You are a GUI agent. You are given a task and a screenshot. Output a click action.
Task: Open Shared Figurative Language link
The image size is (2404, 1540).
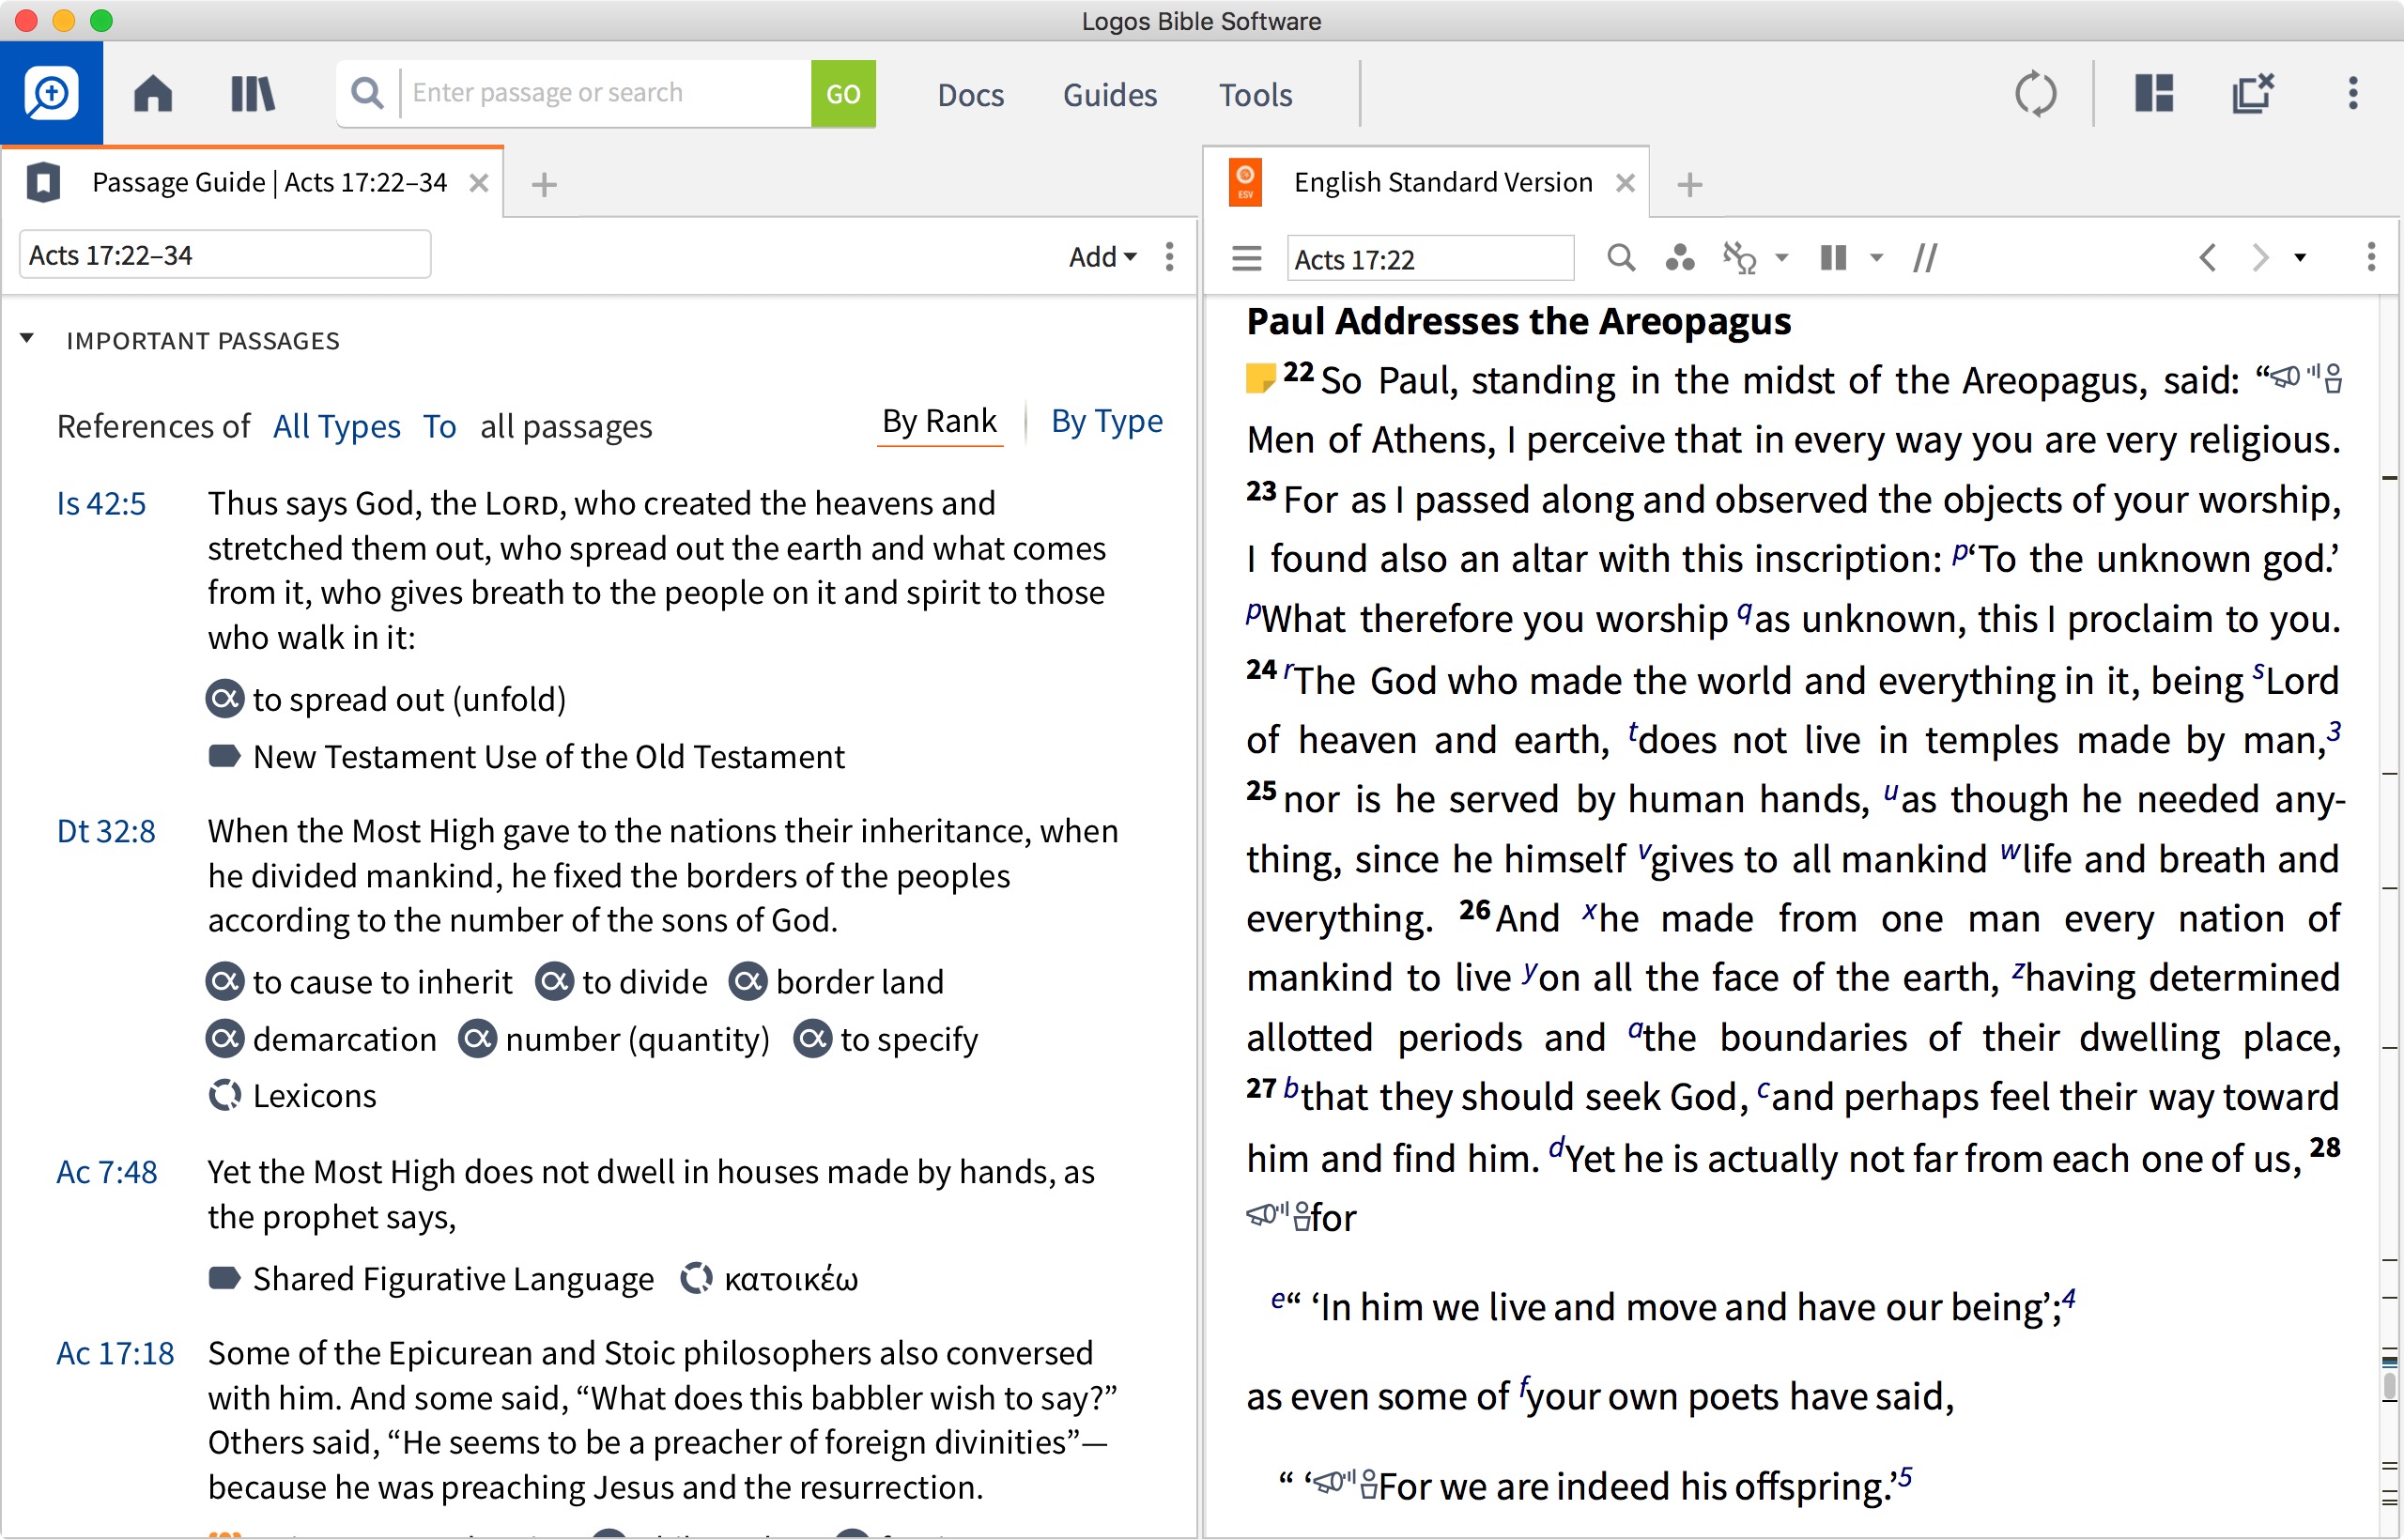point(453,1280)
